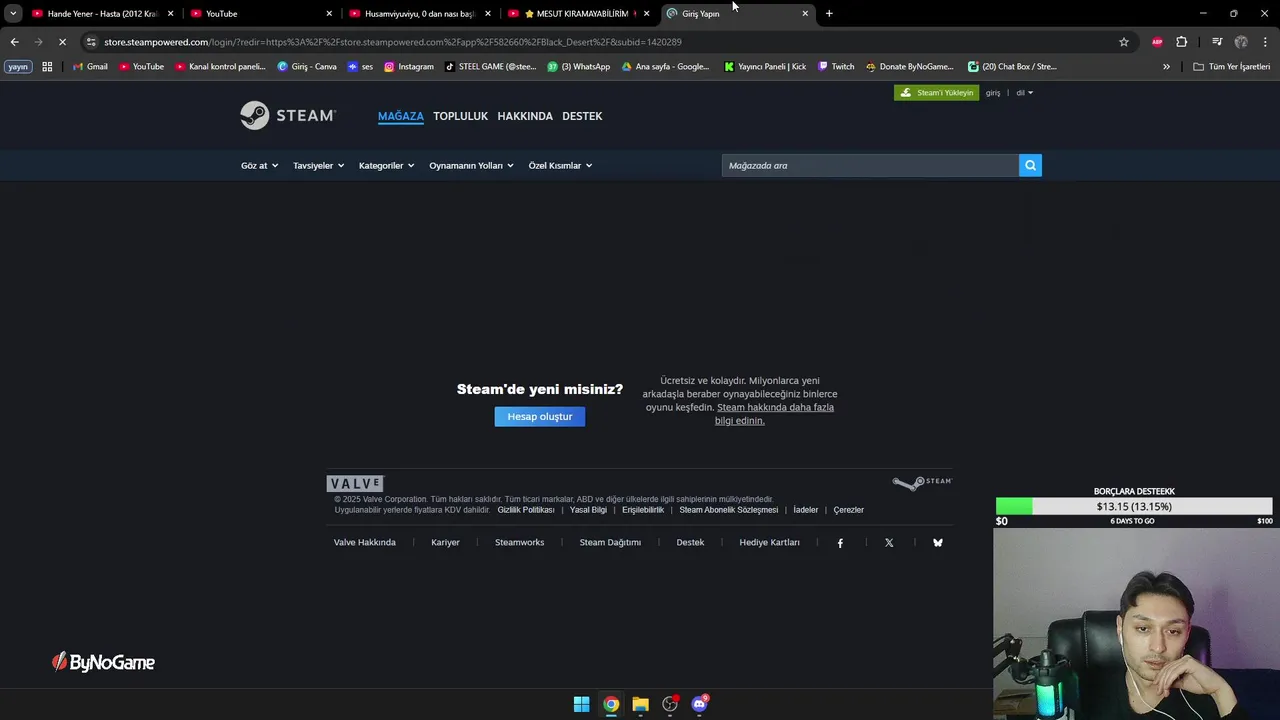Open the yayın tab group chip

click(x=18, y=67)
